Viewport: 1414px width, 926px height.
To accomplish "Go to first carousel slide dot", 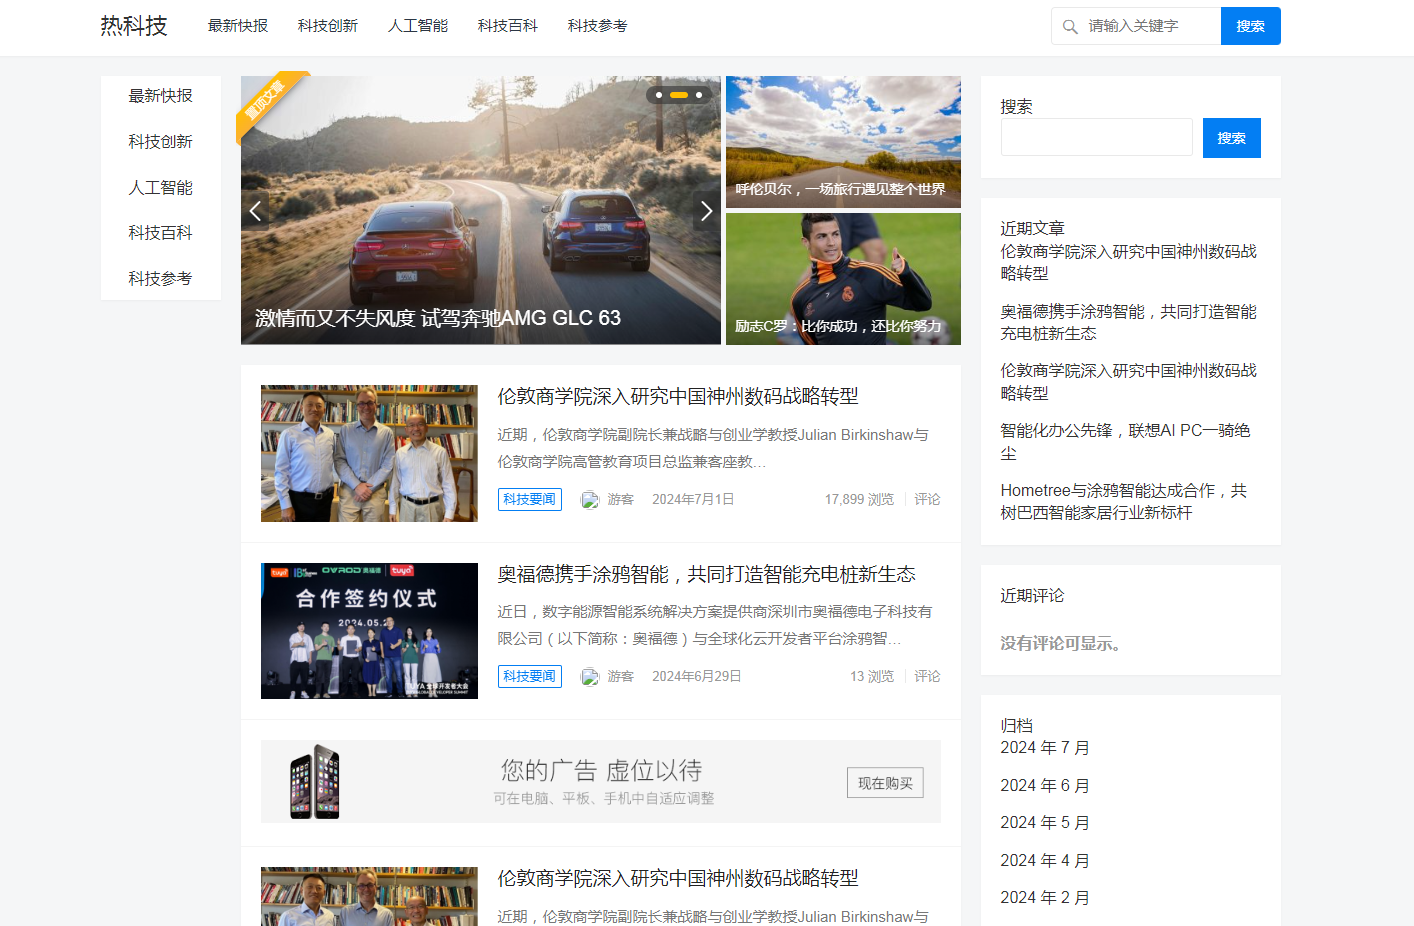I will (x=659, y=95).
